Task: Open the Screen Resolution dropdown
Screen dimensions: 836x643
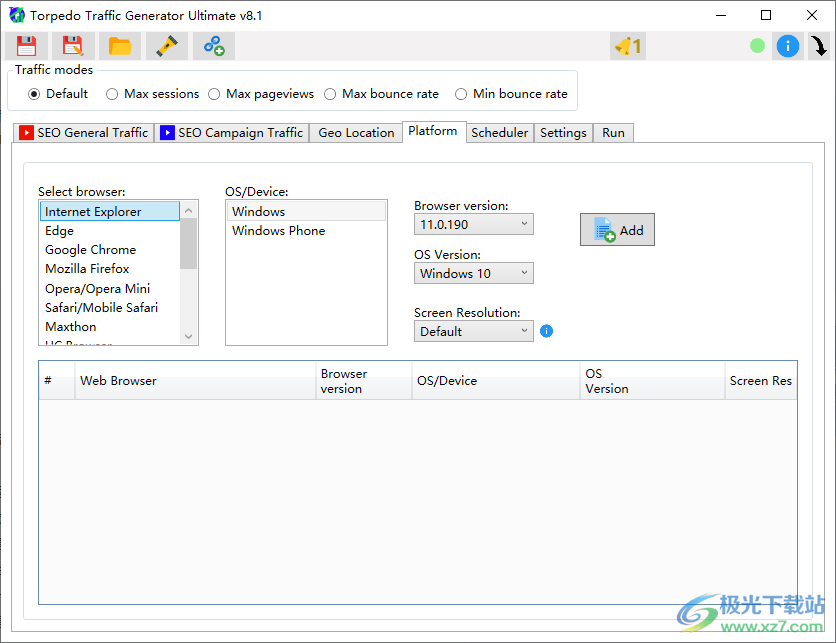Action: [x=473, y=331]
